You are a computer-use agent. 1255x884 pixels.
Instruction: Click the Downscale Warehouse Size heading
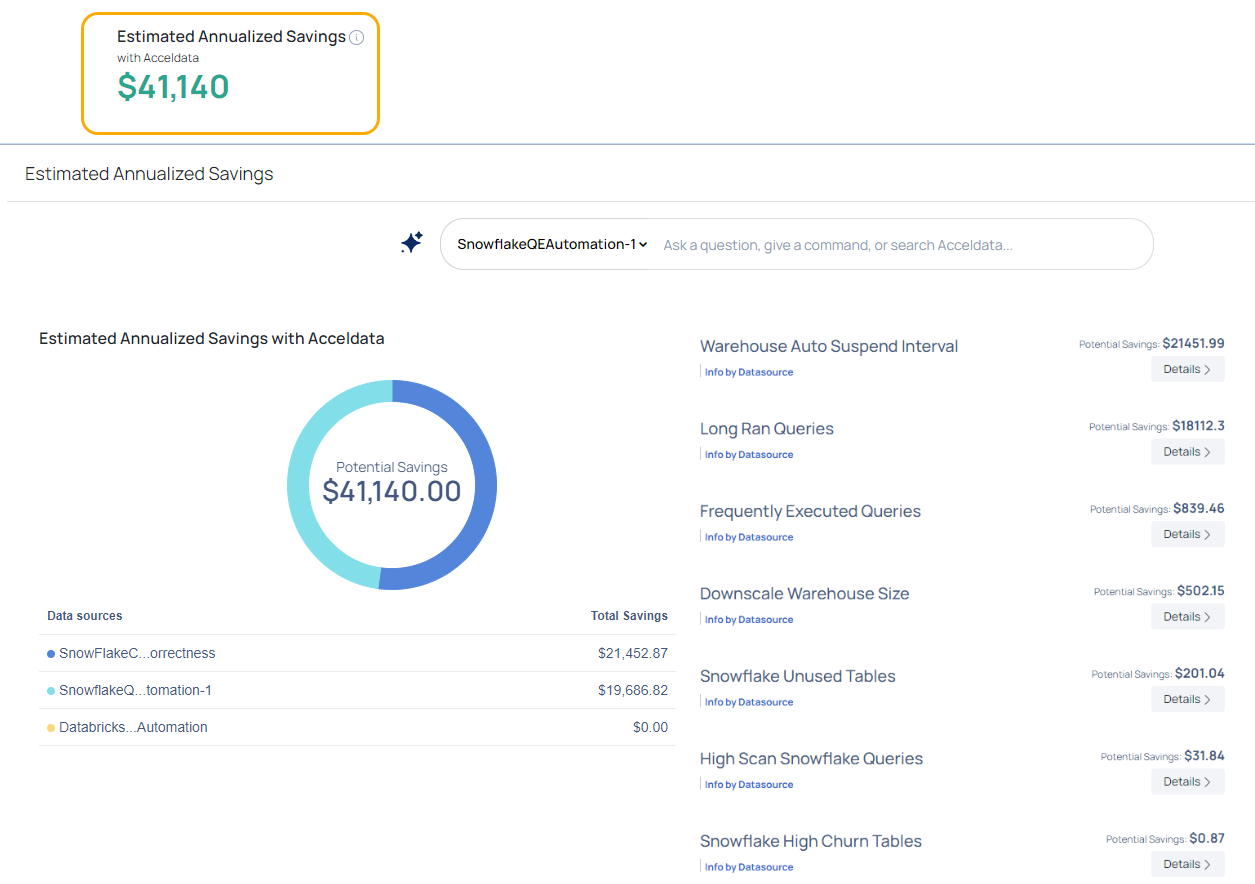805,594
